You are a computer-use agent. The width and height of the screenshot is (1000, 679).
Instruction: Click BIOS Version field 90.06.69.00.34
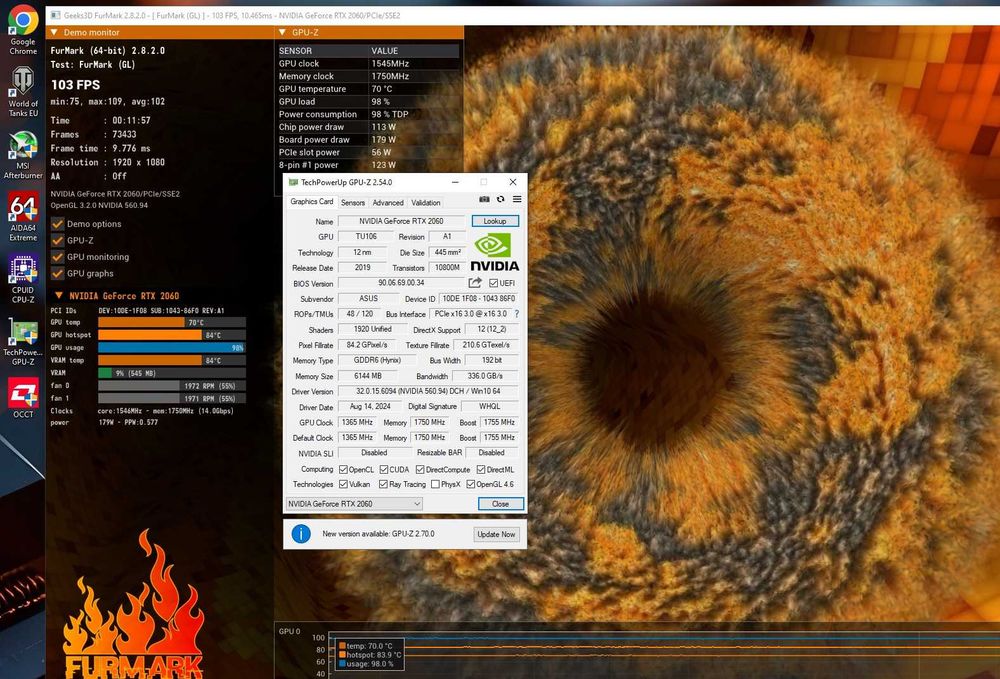click(401, 282)
